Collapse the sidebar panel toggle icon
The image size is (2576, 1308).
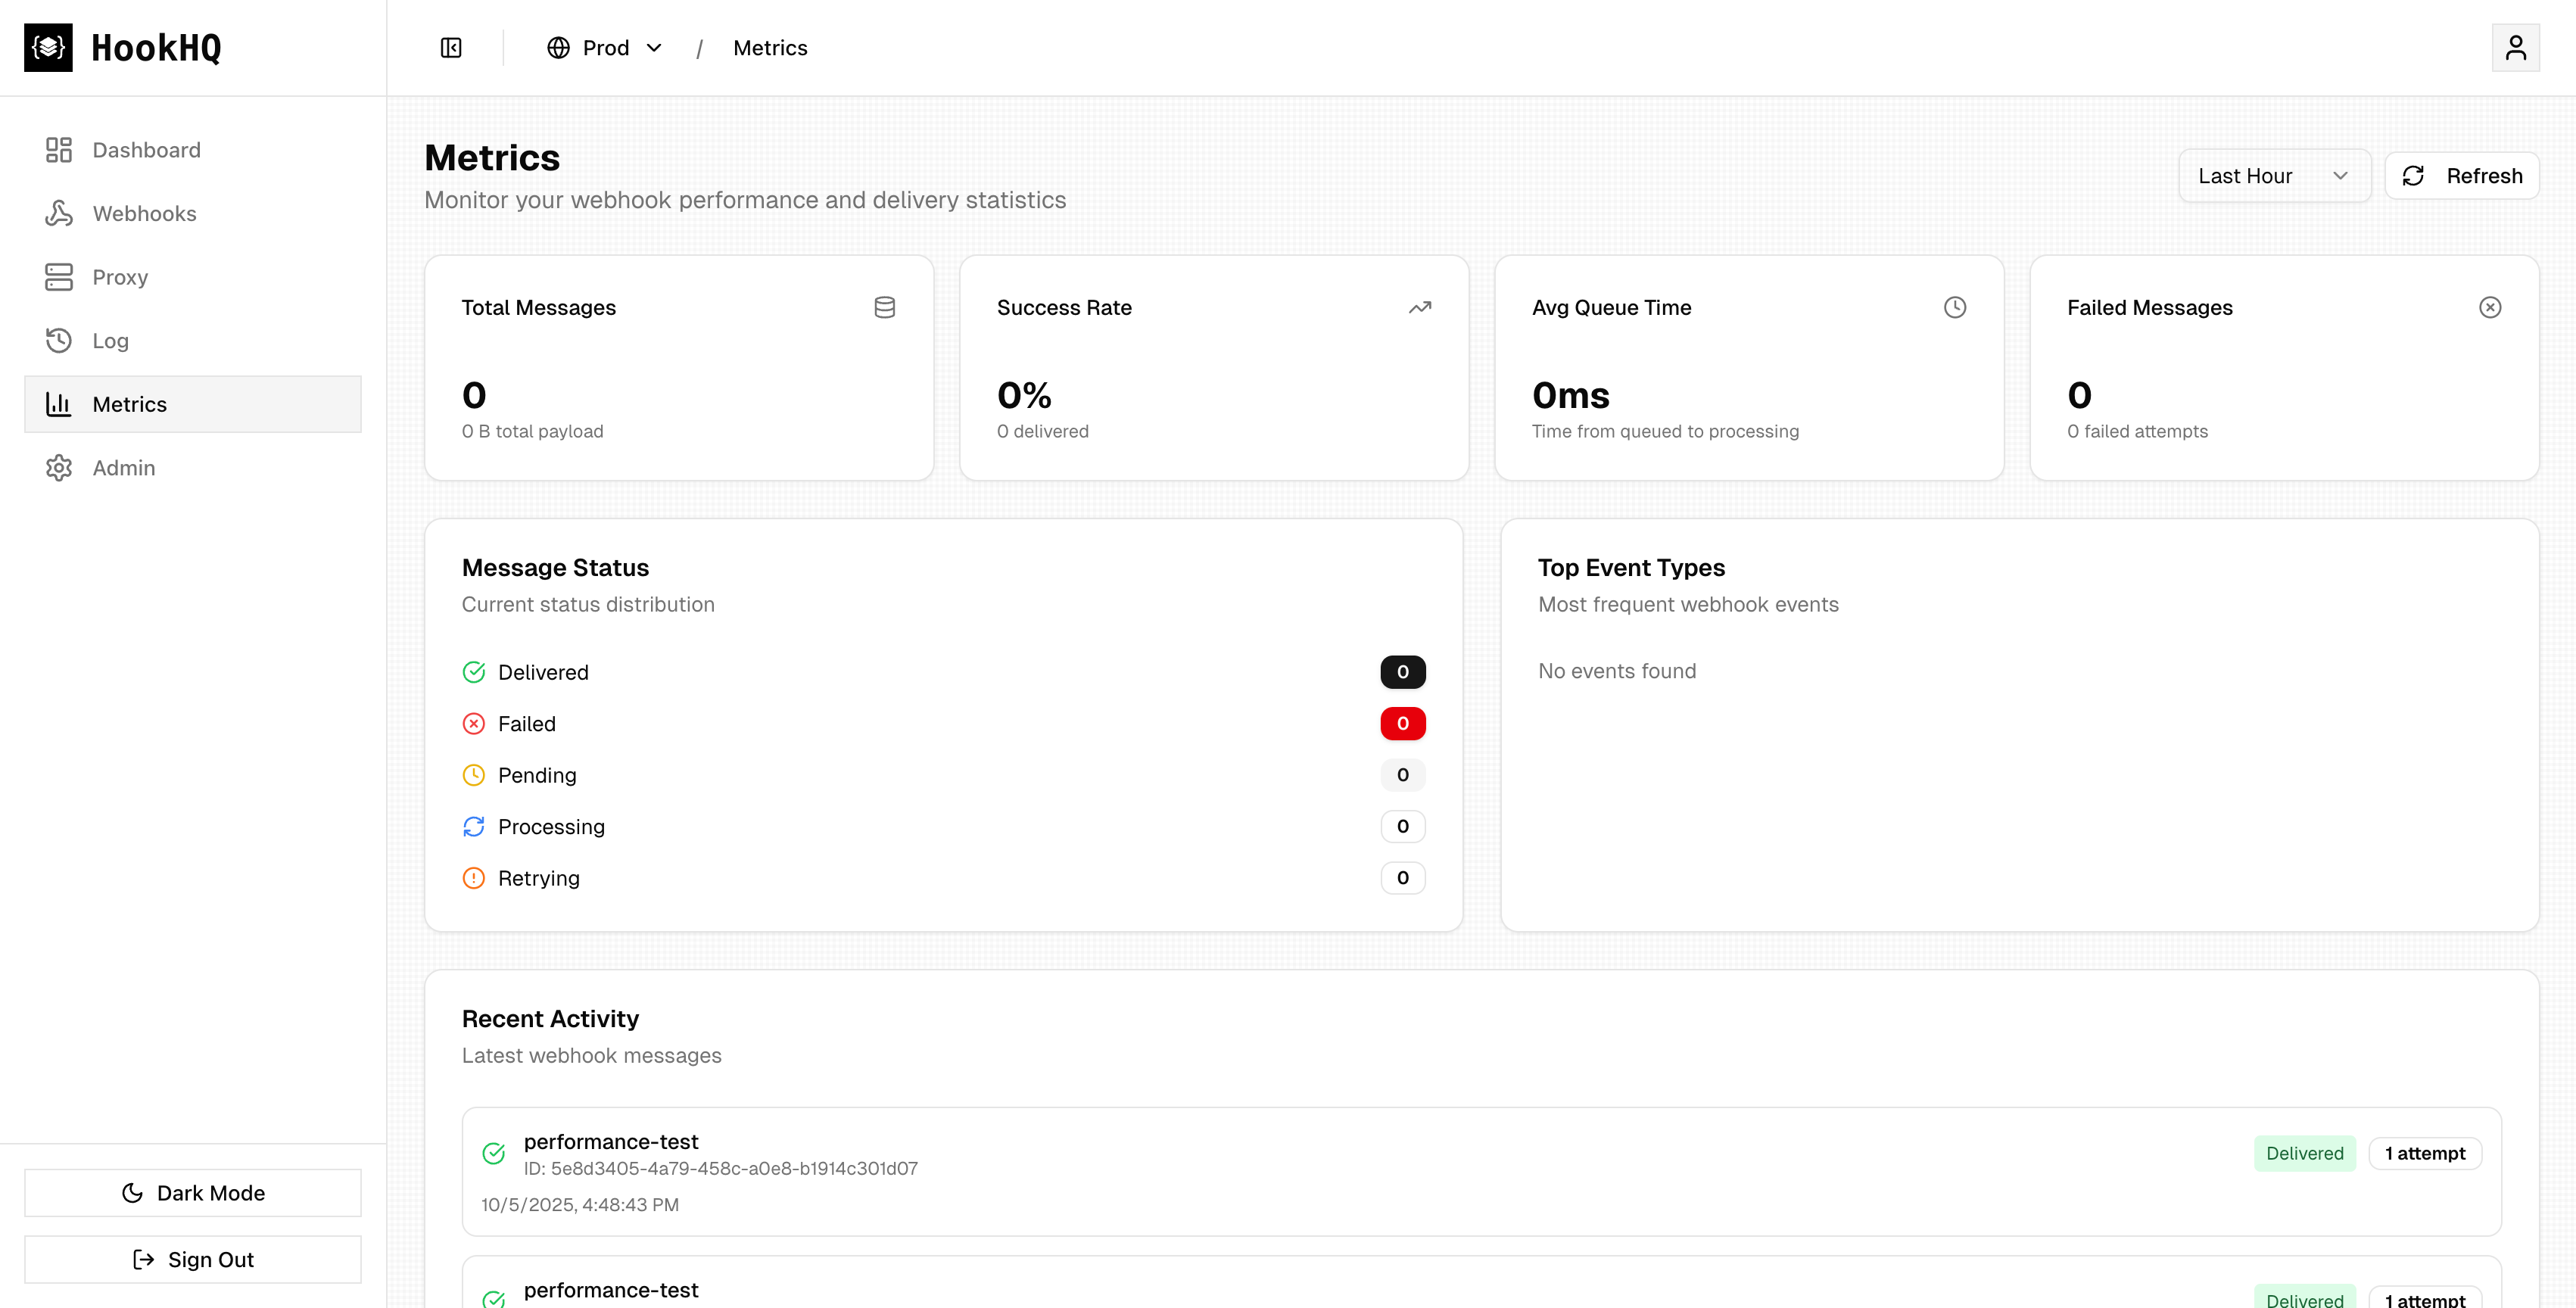[x=451, y=48]
